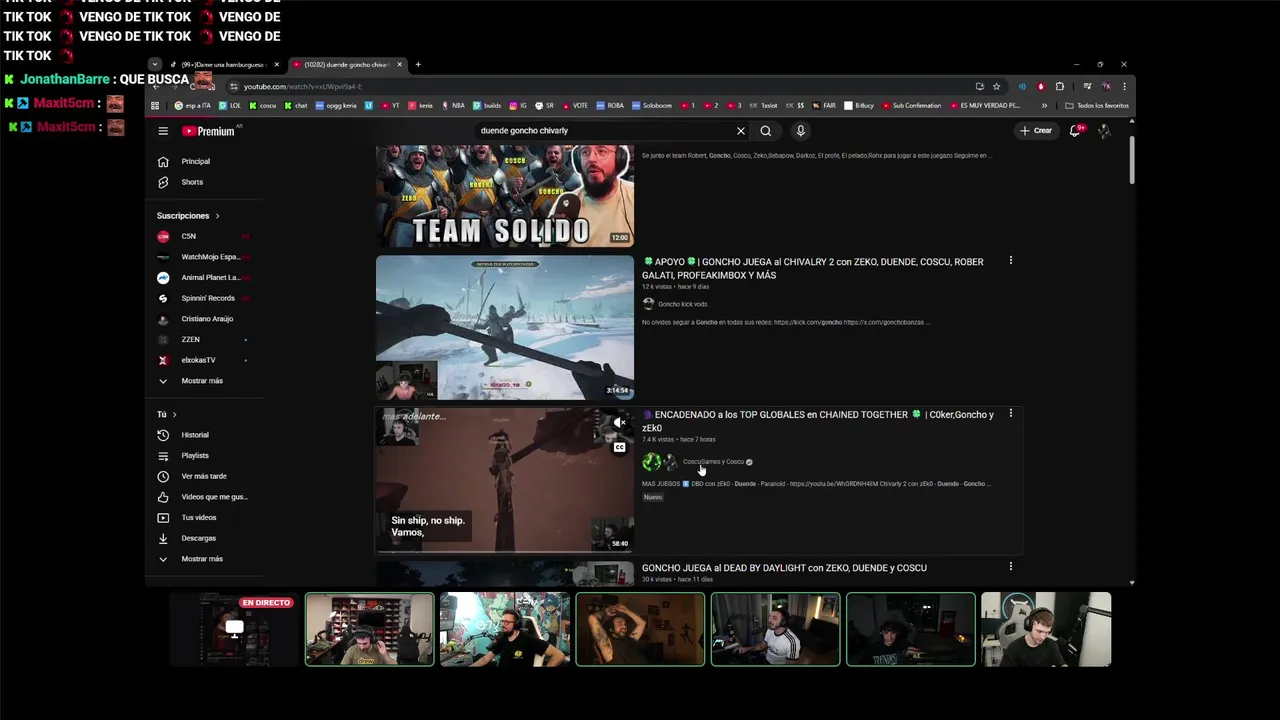Expand Mostrar más under Suscripciones

tap(202, 381)
